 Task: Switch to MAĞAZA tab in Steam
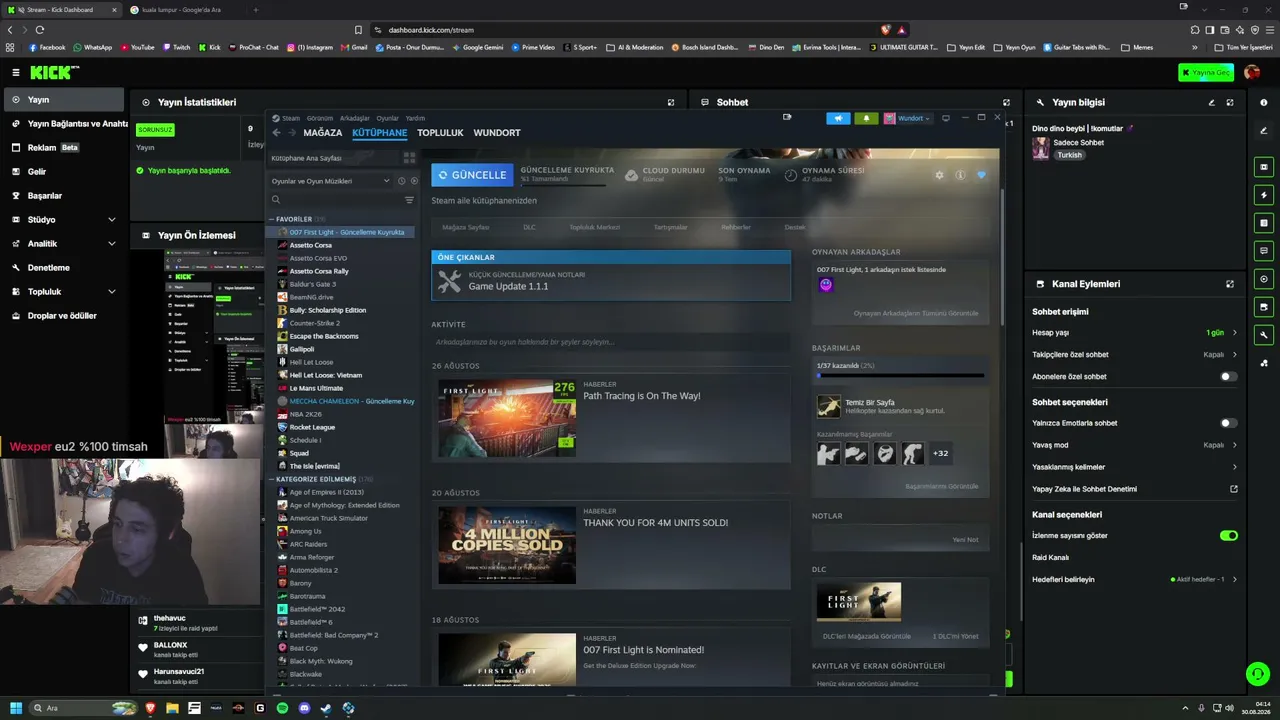click(x=323, y=133)
